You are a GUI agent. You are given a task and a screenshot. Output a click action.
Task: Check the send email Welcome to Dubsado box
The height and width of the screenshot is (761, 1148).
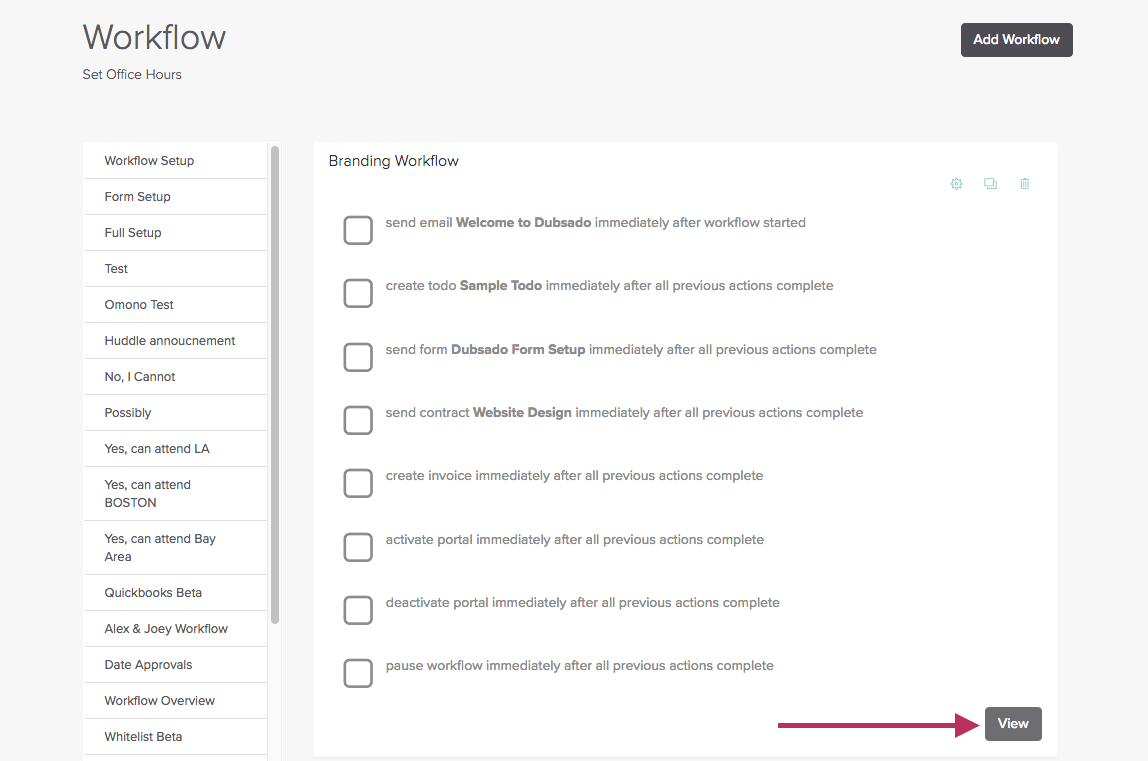[x=358, y=230]
